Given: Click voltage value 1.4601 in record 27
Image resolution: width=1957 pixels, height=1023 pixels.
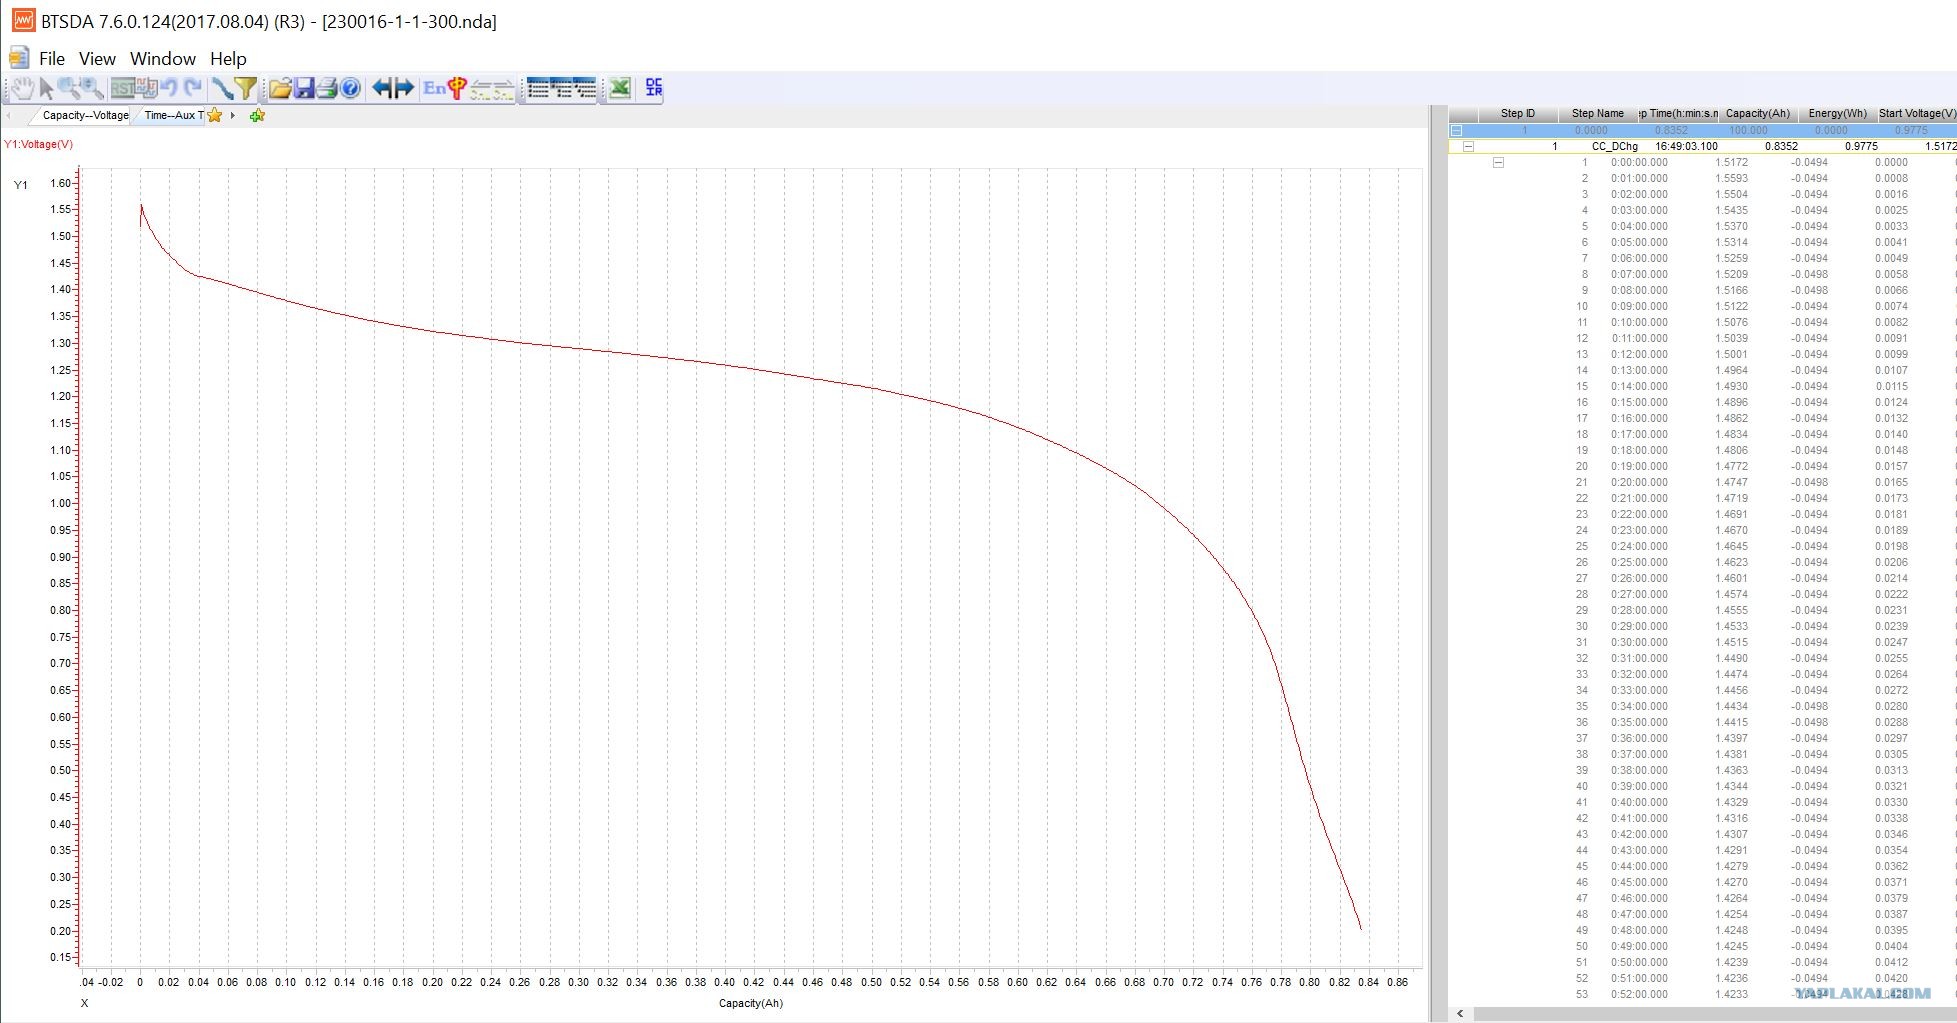Looking at the screenshot, I should point(1731,578).
